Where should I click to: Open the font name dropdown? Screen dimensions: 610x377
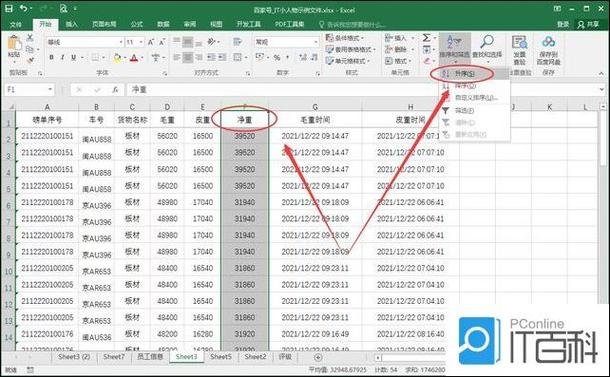coord(121,42)
